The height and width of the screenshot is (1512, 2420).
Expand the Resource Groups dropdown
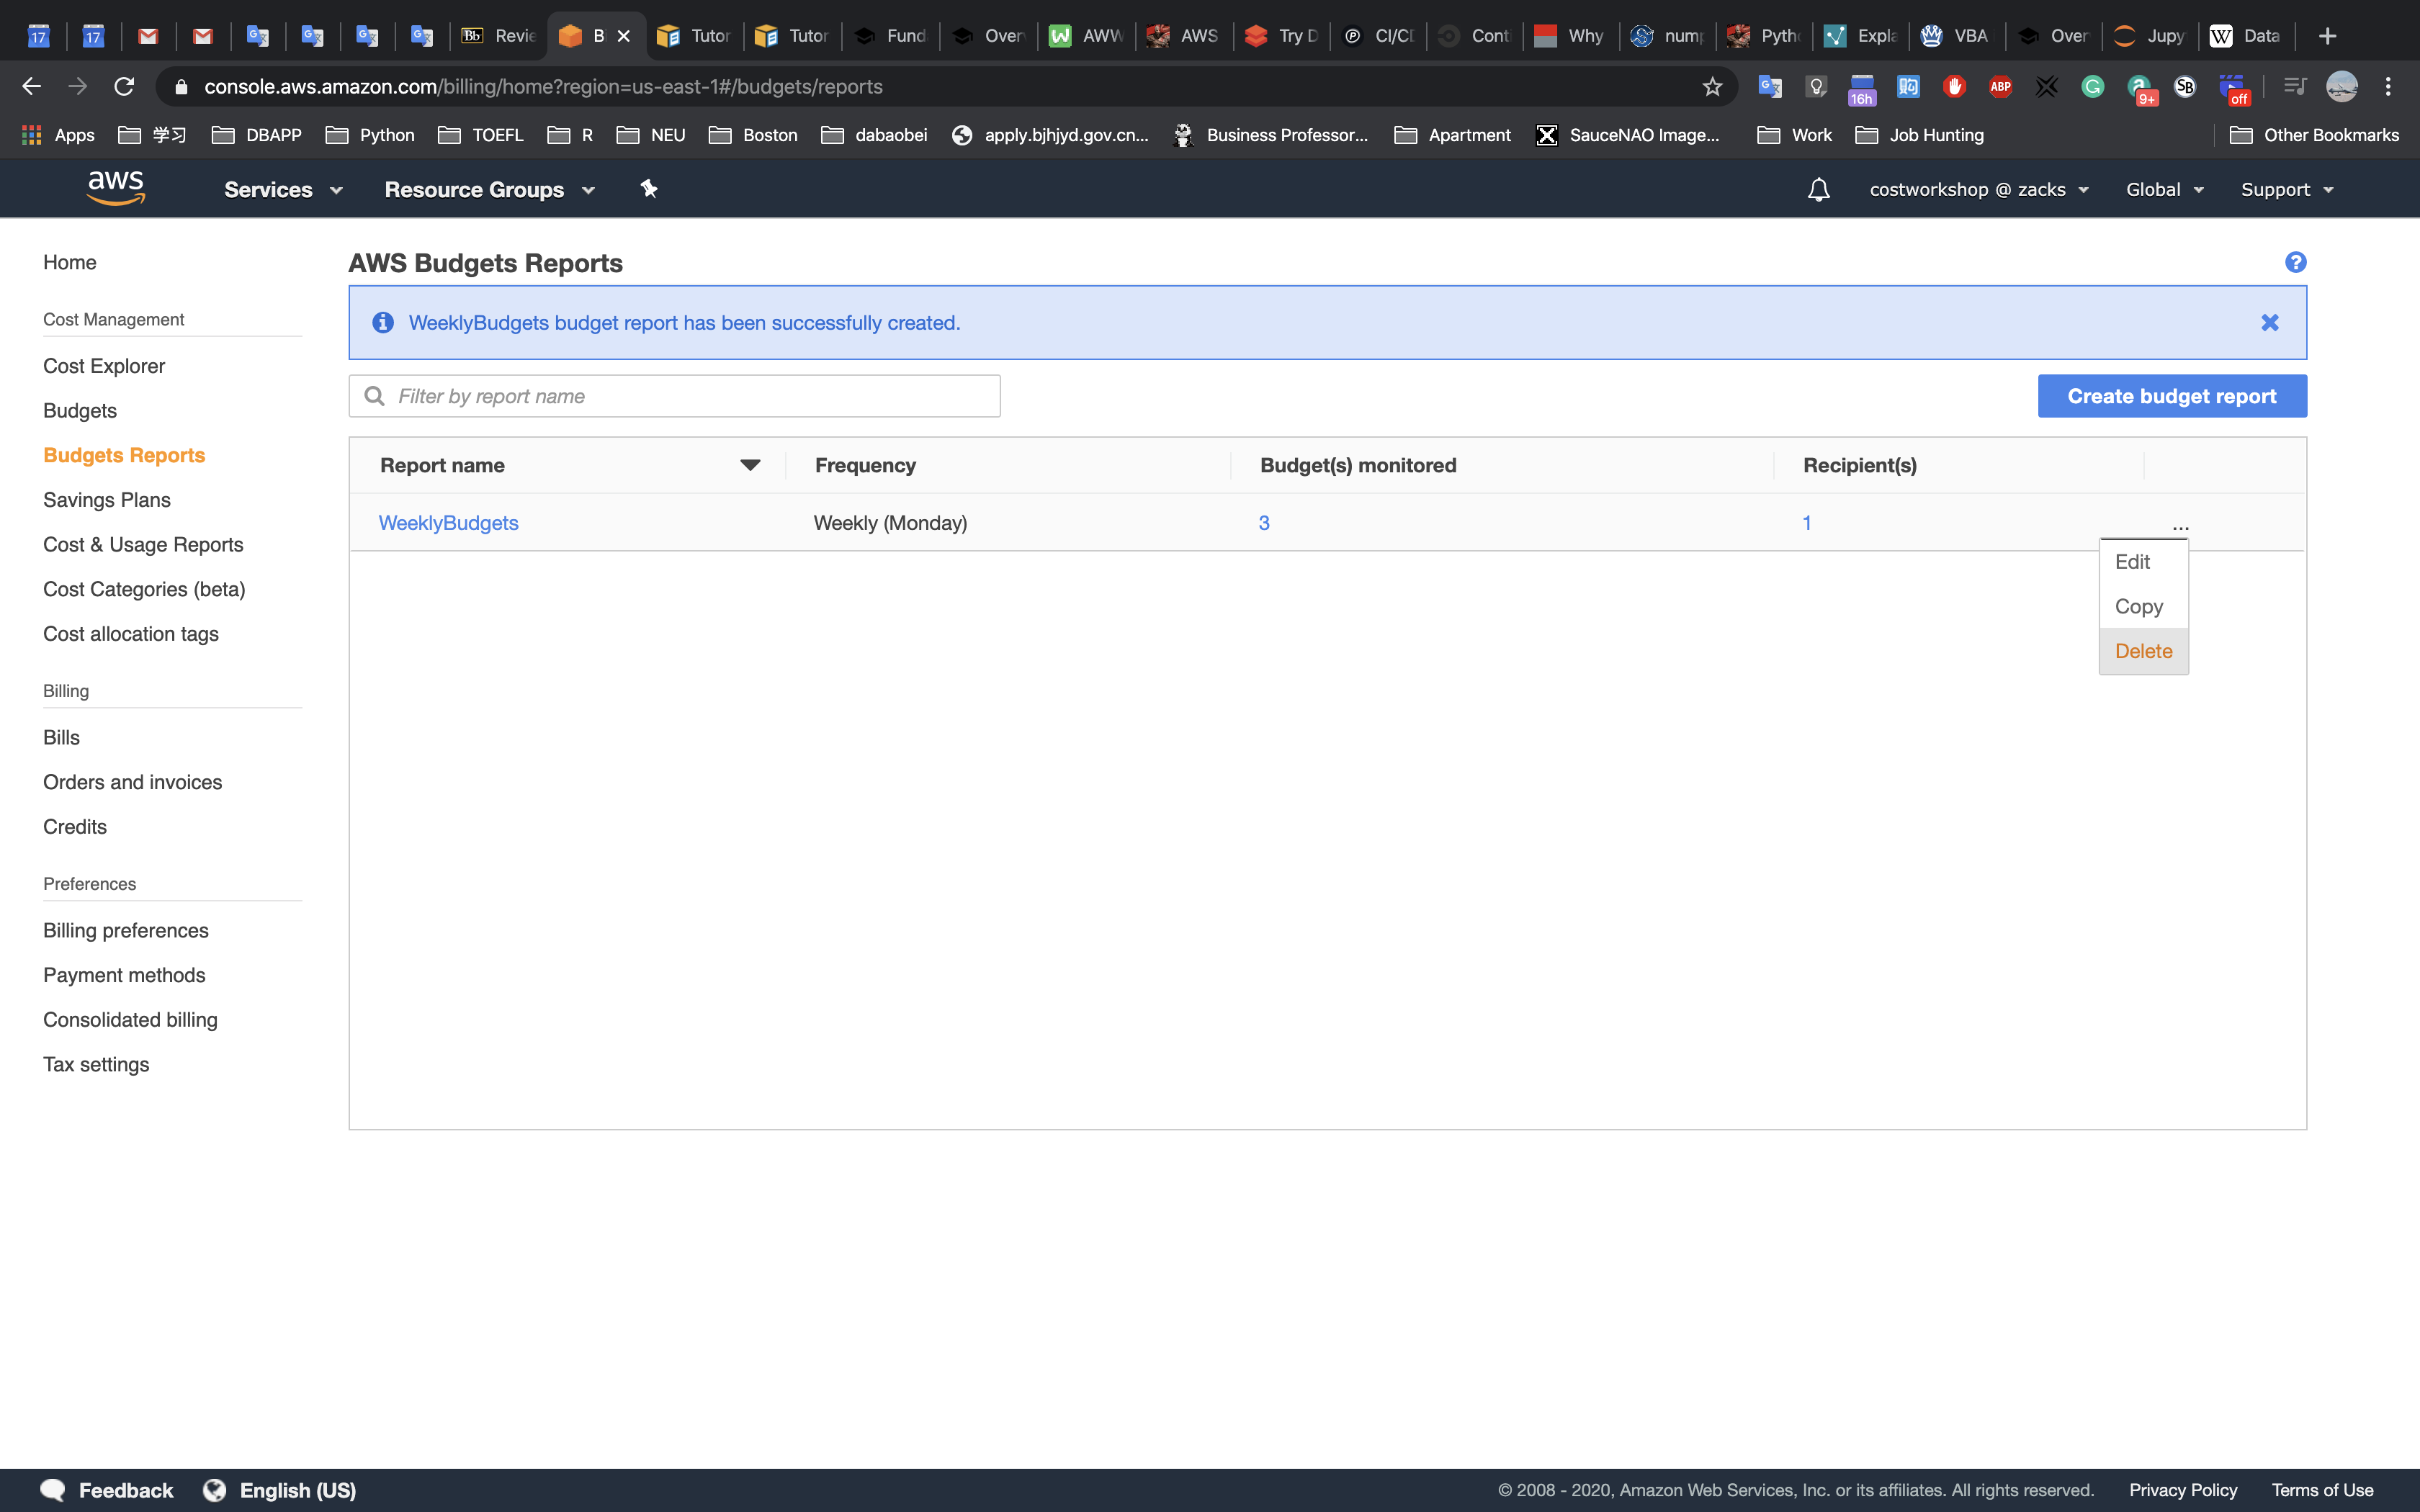[489, 190]
